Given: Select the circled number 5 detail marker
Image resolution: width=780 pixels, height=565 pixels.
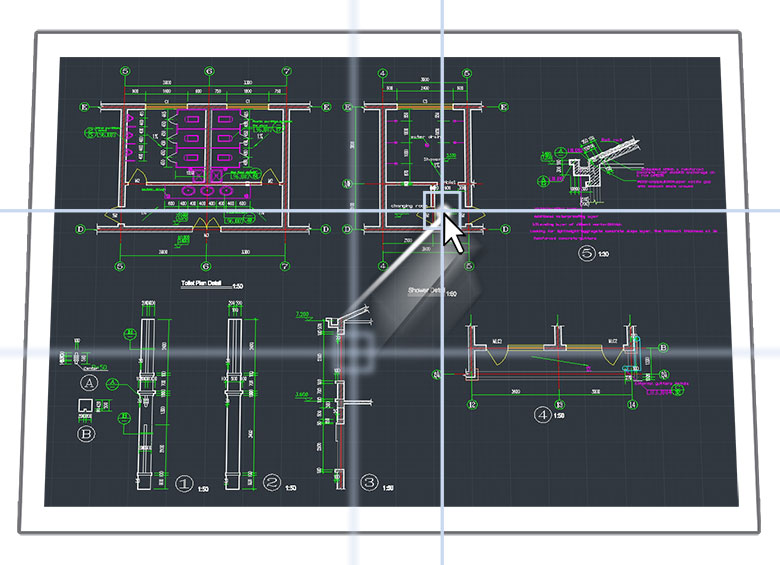Looking at the screenshot, I should point(587,254).
